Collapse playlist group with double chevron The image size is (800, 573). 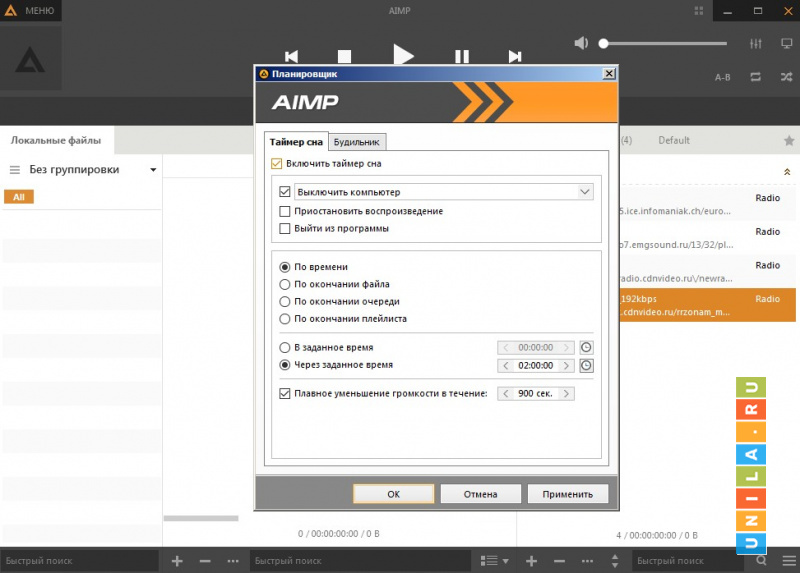tap(787, 172)
